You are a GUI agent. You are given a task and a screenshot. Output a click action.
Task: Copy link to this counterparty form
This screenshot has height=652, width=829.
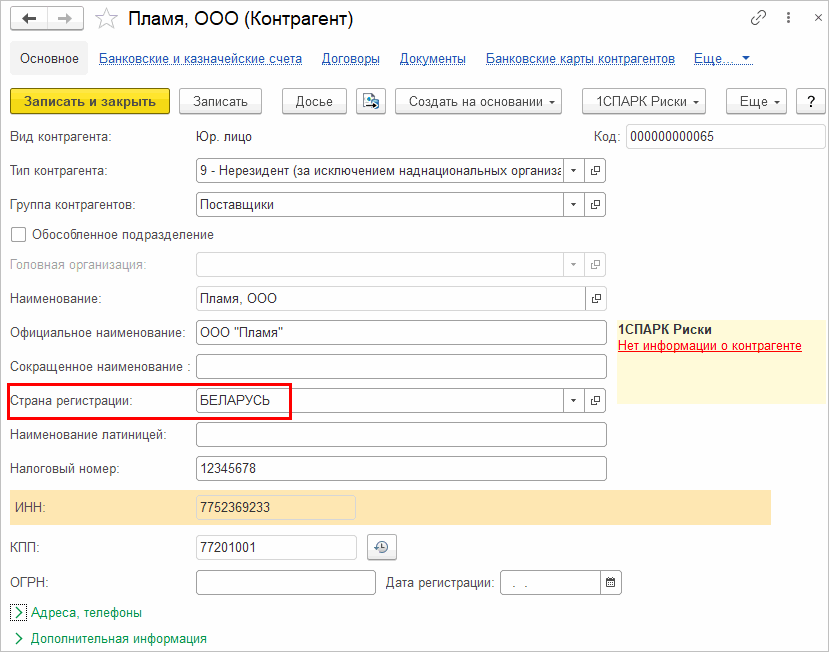pyautogui.click(x=759, y=19)
